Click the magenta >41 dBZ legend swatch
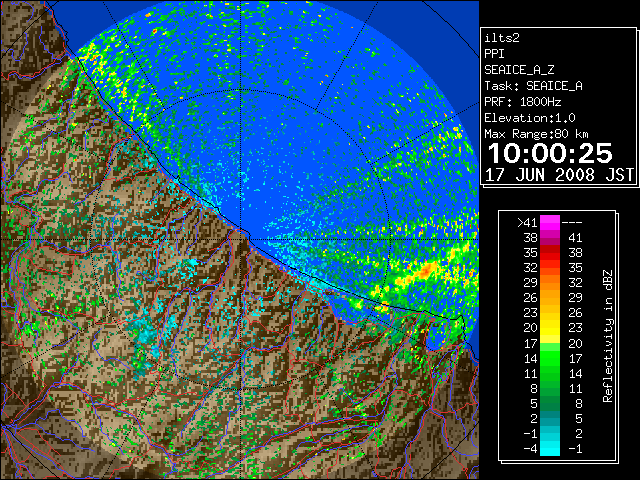The image size is (640, 480). (550, 222)
